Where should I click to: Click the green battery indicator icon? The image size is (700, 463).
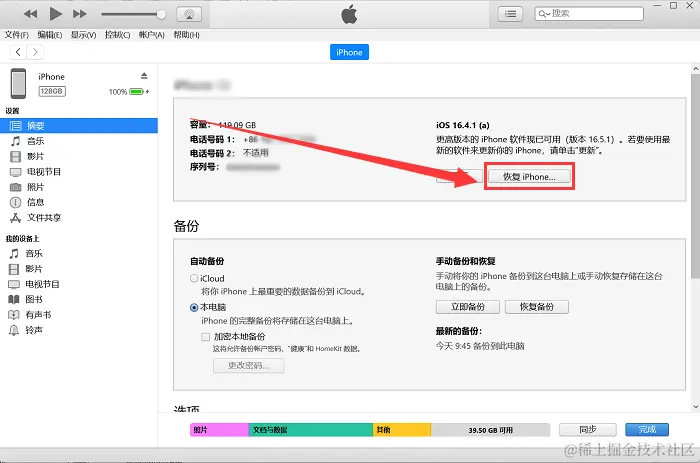[137, 92]
